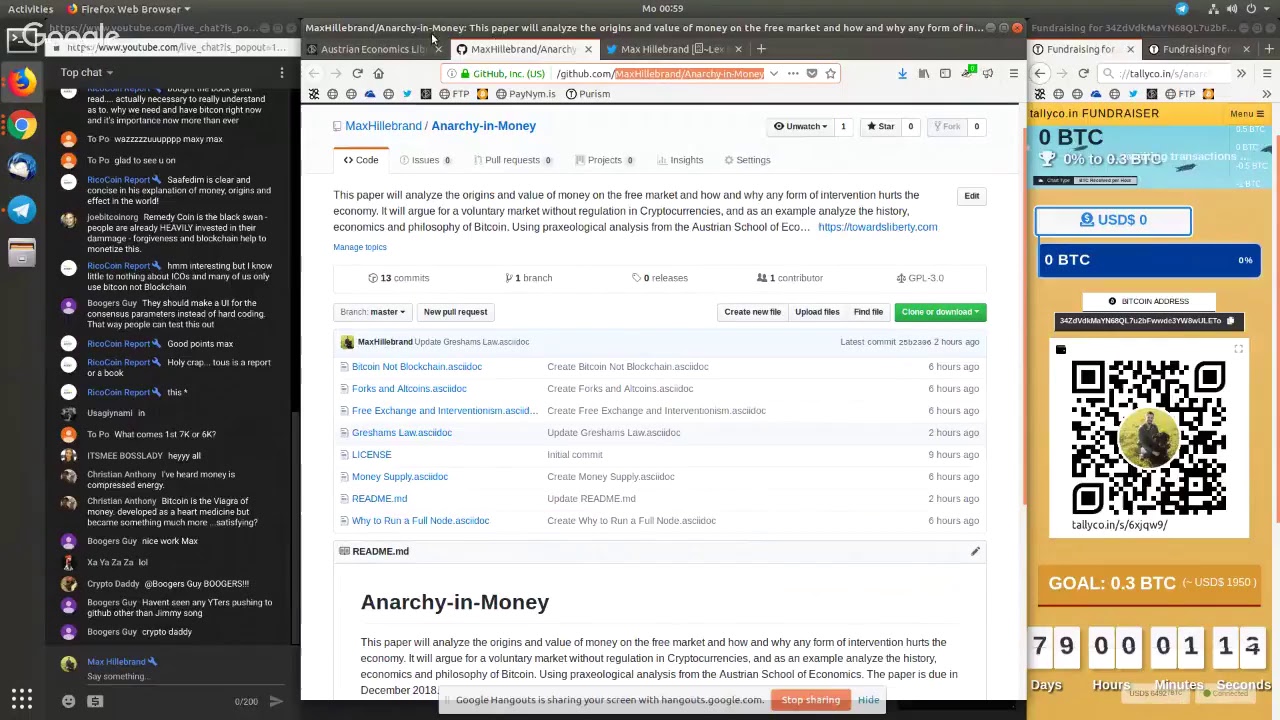This screenshot has width=1280, height=720.
Task: Open Thunderbird from the dock
Action: coord(22,168)
